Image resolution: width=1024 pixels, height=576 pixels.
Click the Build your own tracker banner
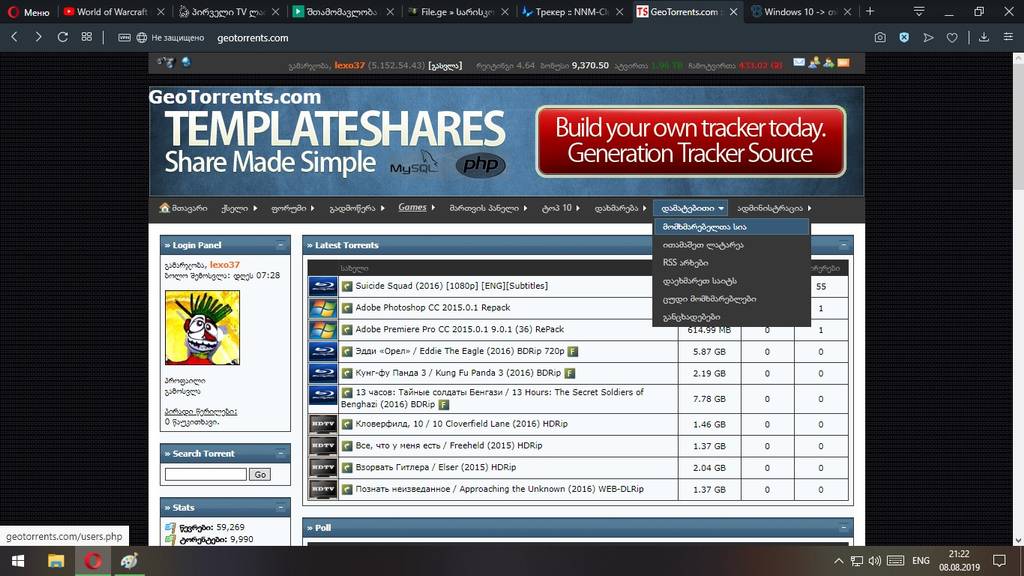click(x=690, y=141)
